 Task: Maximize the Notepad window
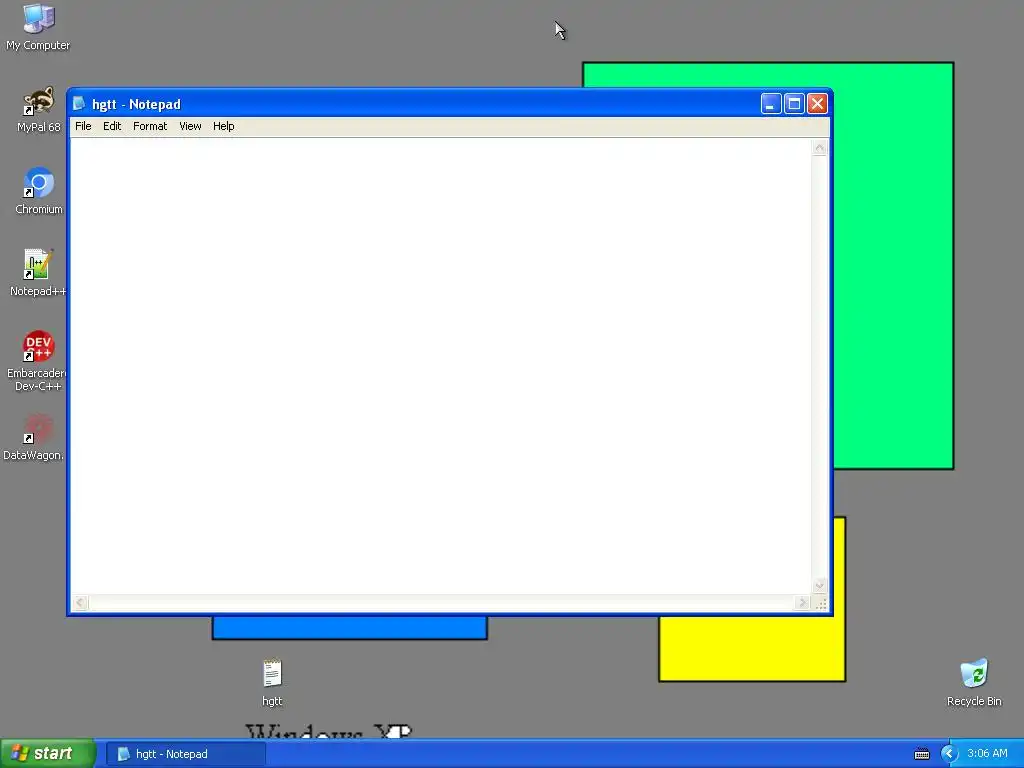pos(794,104)
